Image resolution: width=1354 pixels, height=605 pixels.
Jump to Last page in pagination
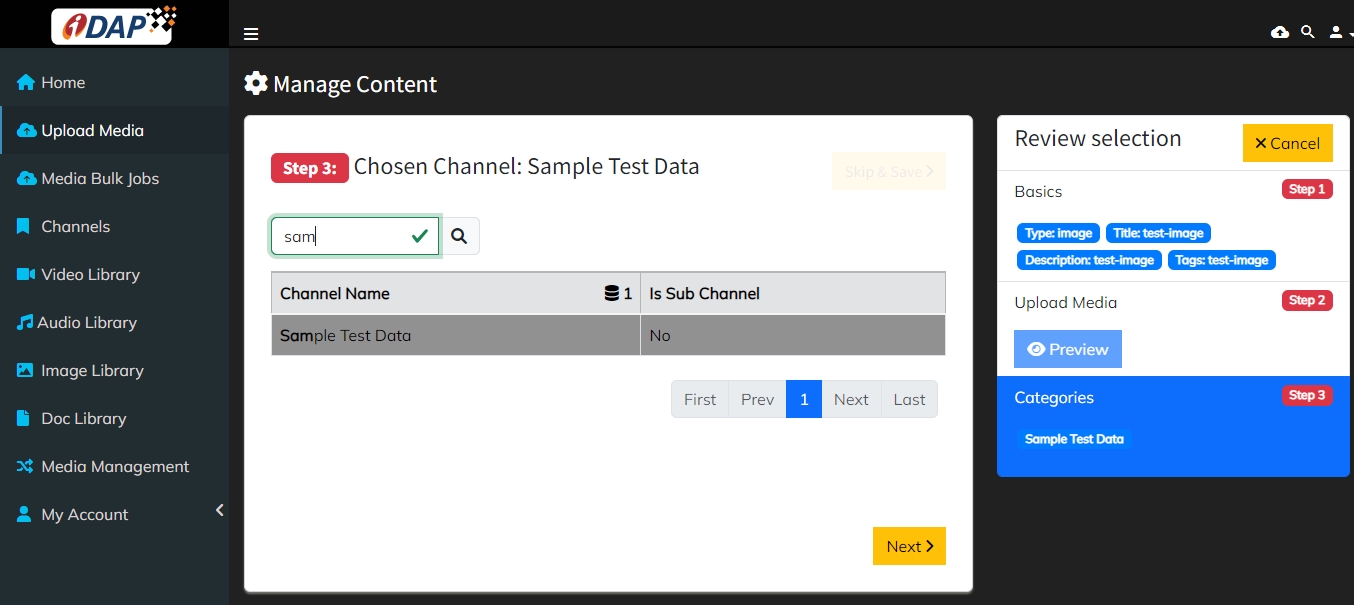pos(909,399)
